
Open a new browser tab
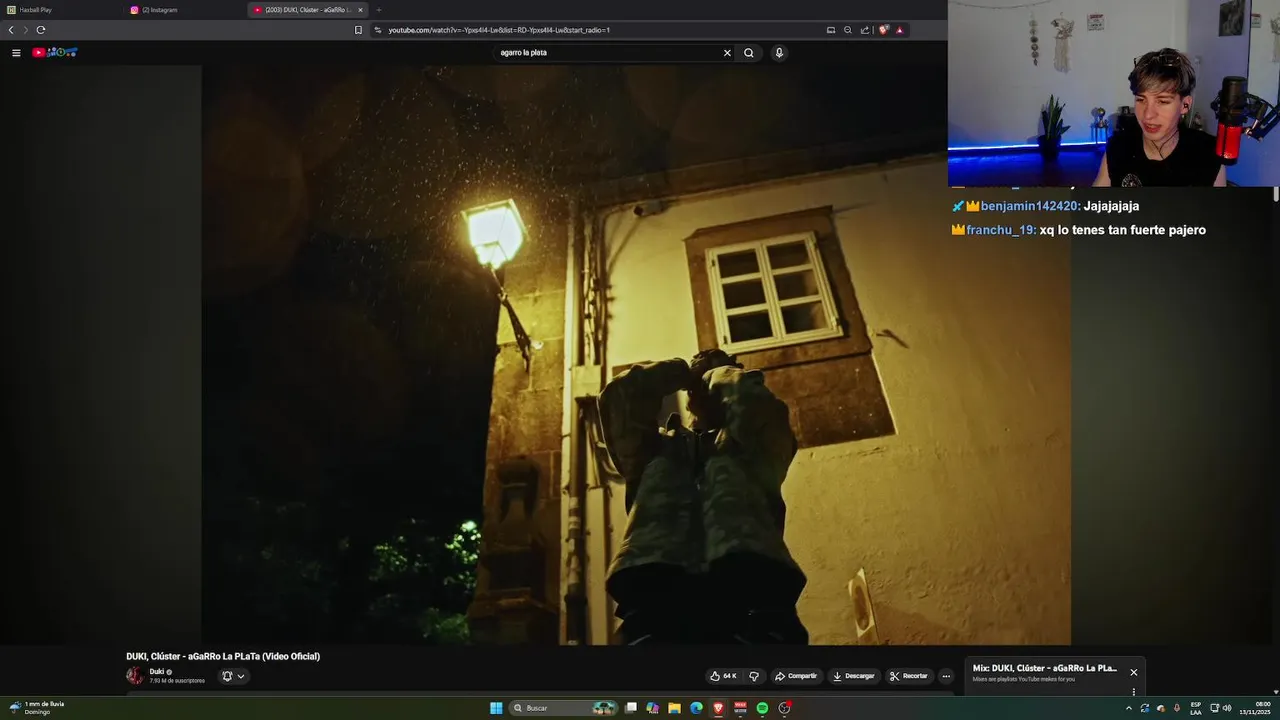point(379,10)
